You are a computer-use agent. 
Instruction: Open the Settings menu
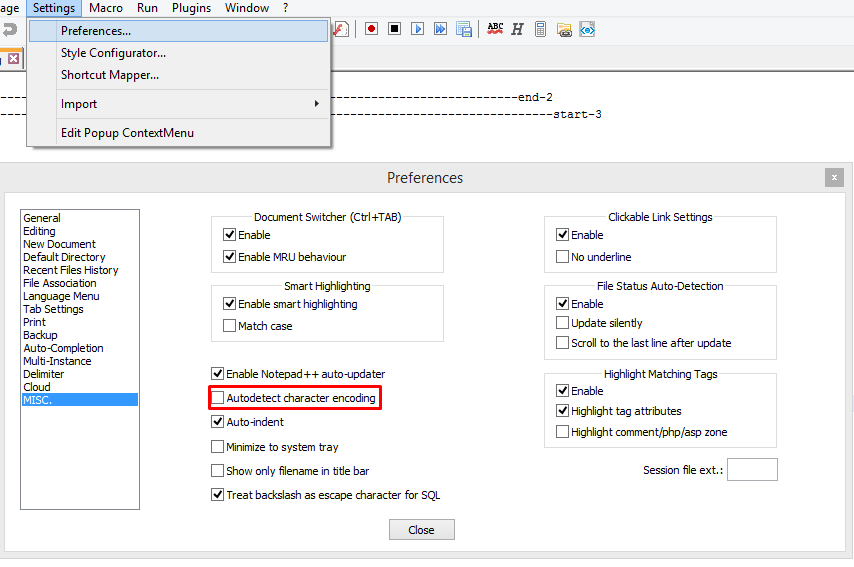tap(54, 8)
